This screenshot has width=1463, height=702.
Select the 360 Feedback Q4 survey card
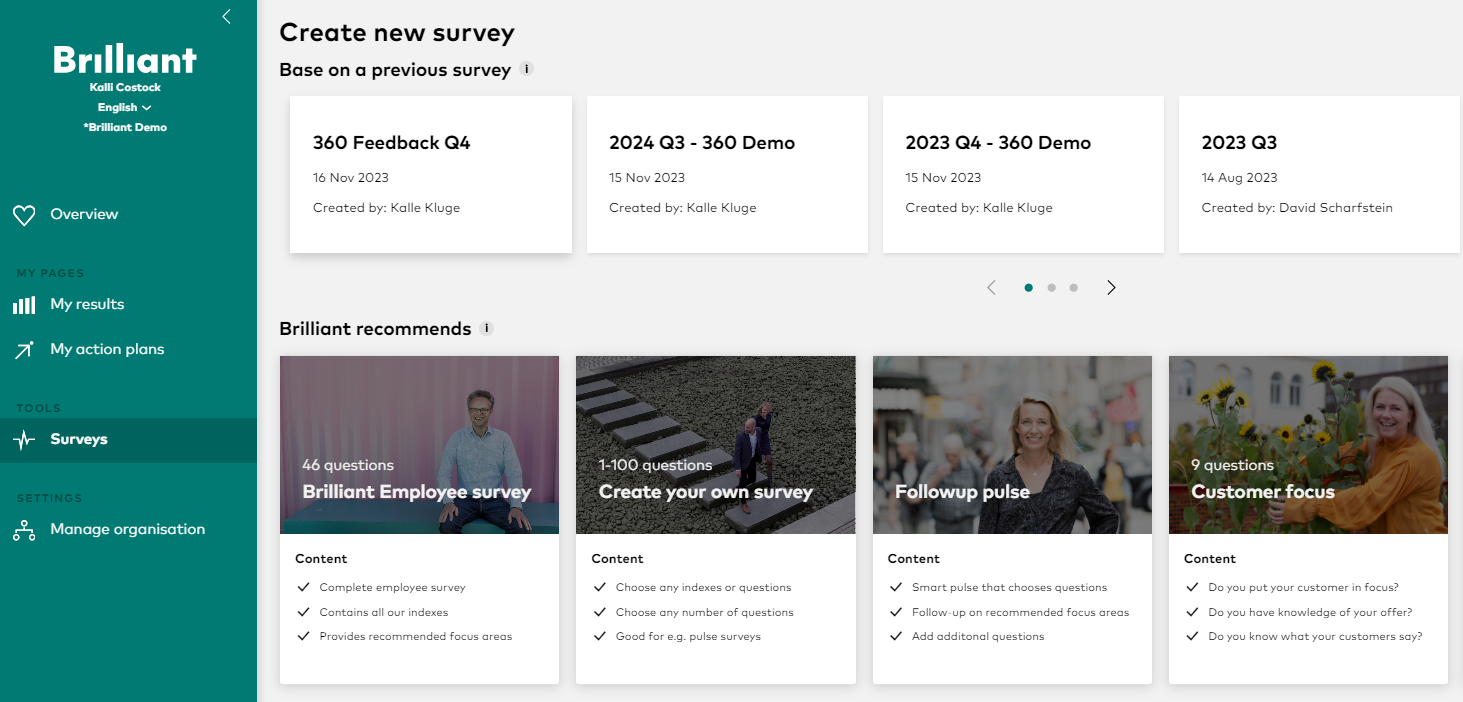click(x=431, y=174)
